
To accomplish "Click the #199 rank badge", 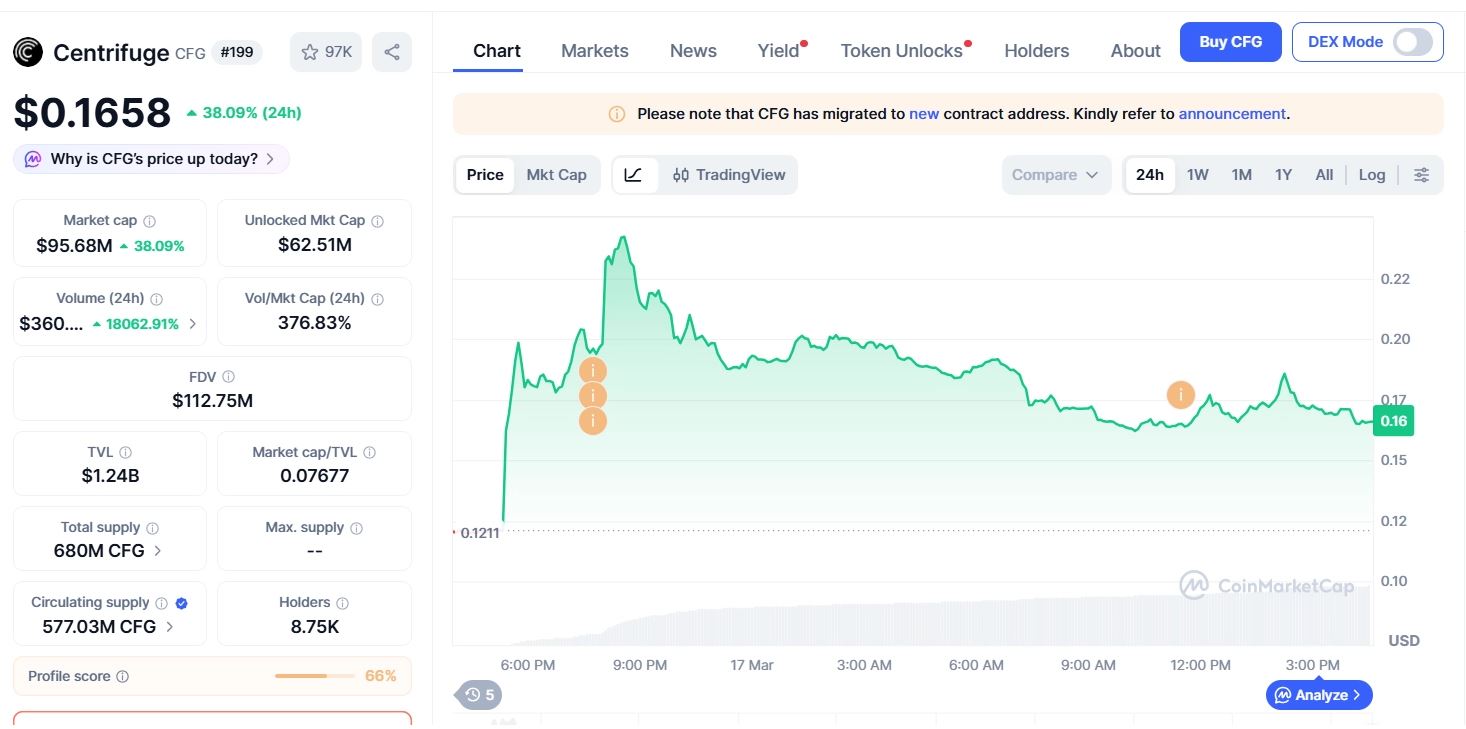I will click(x=237, y=52).
